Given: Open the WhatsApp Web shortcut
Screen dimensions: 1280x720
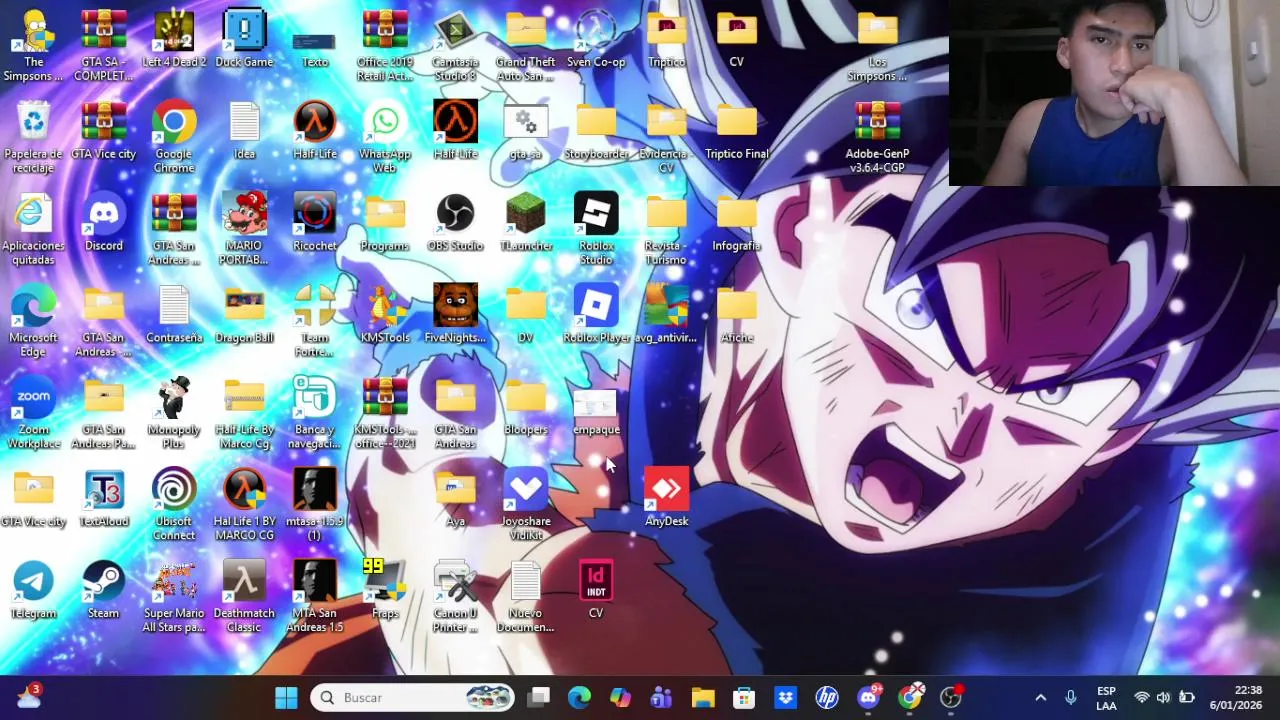Looking at the screenshot, I should [385, 138].
